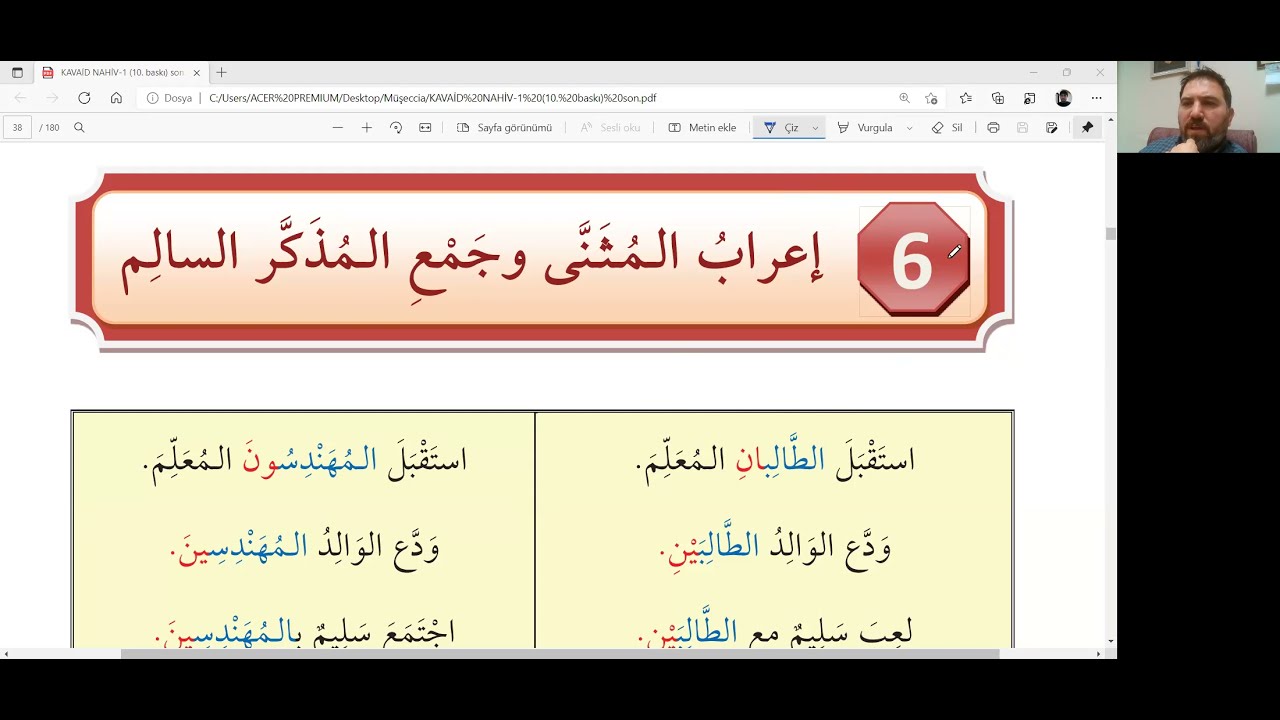Open browser Settings and more menu
This screenshot has width=1280, height=720.
(x=1096, y=98)
